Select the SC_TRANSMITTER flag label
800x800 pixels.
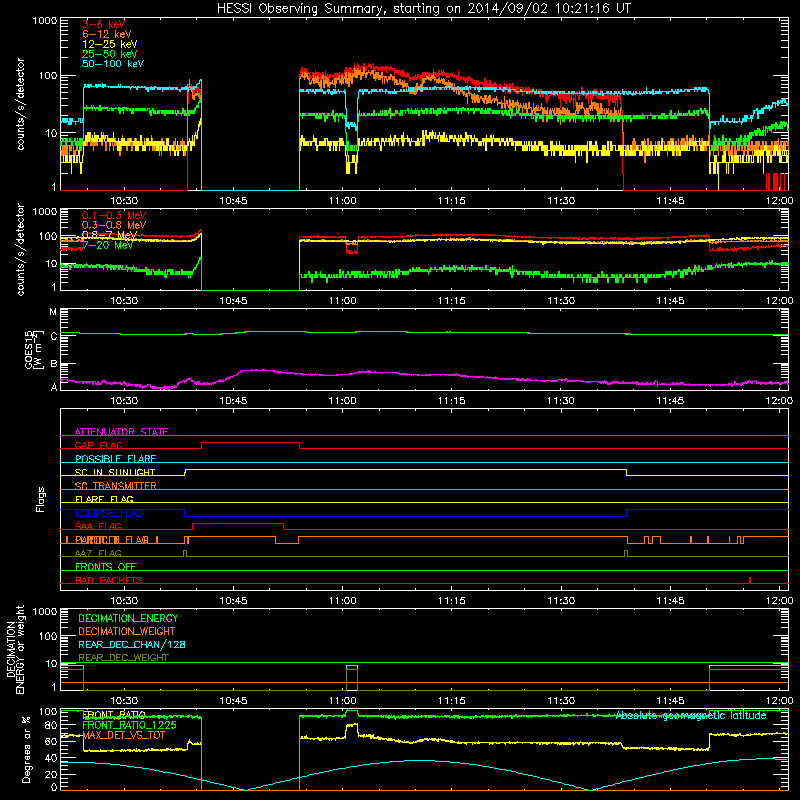click(x=116, y=485)
